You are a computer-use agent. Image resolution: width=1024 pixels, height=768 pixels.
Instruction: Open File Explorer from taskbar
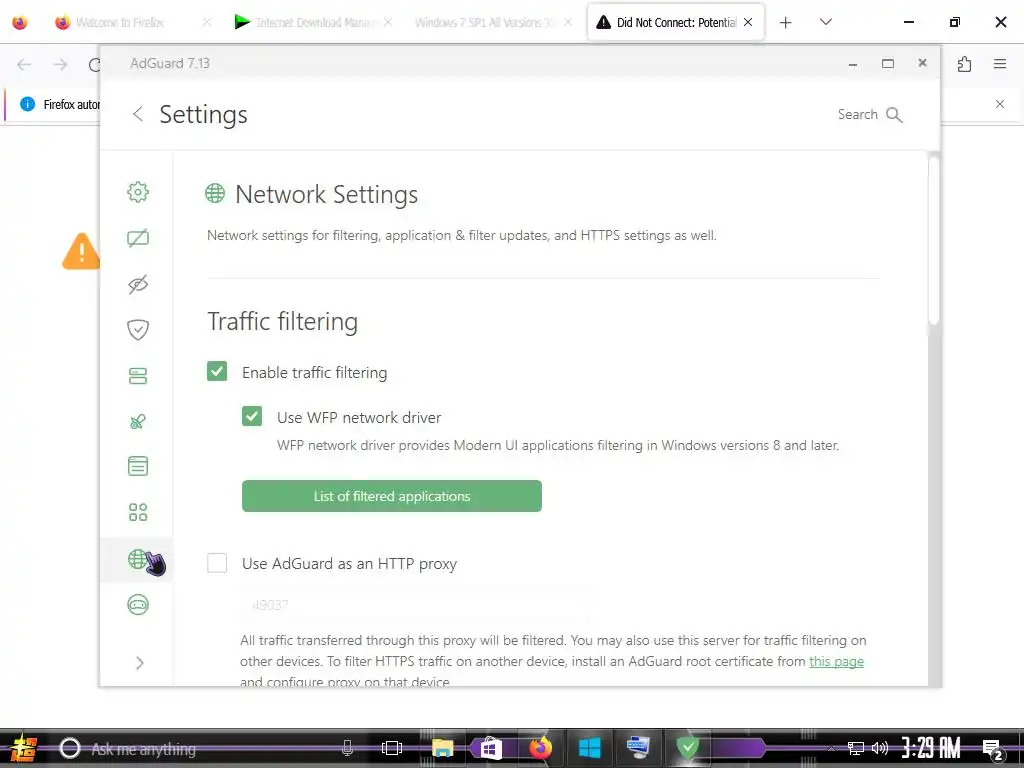coord(442,748)
